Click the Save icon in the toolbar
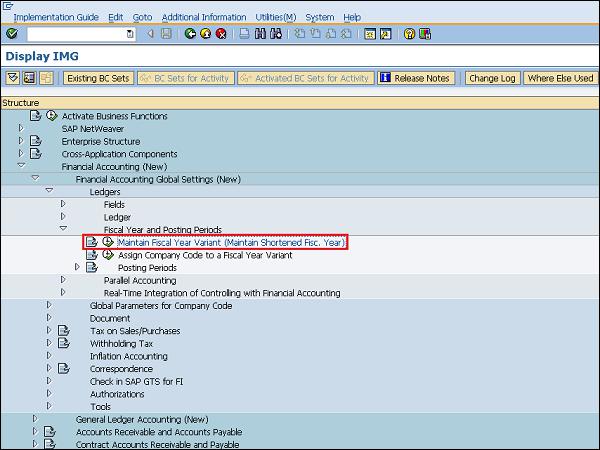The image size is (600, 450). coord(166,34)
